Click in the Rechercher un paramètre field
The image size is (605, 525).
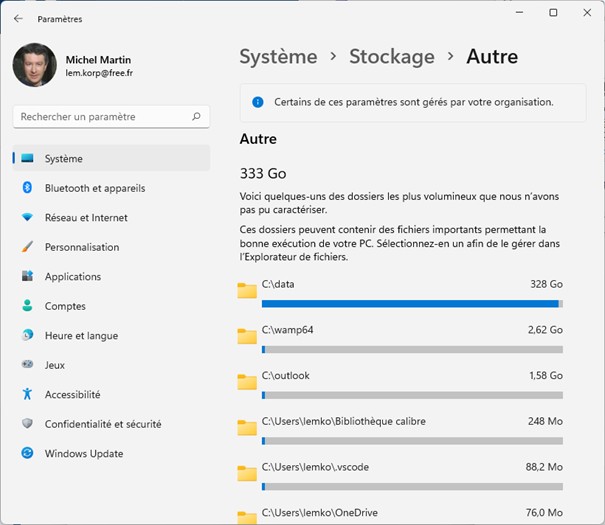click(x=100, y=117)
